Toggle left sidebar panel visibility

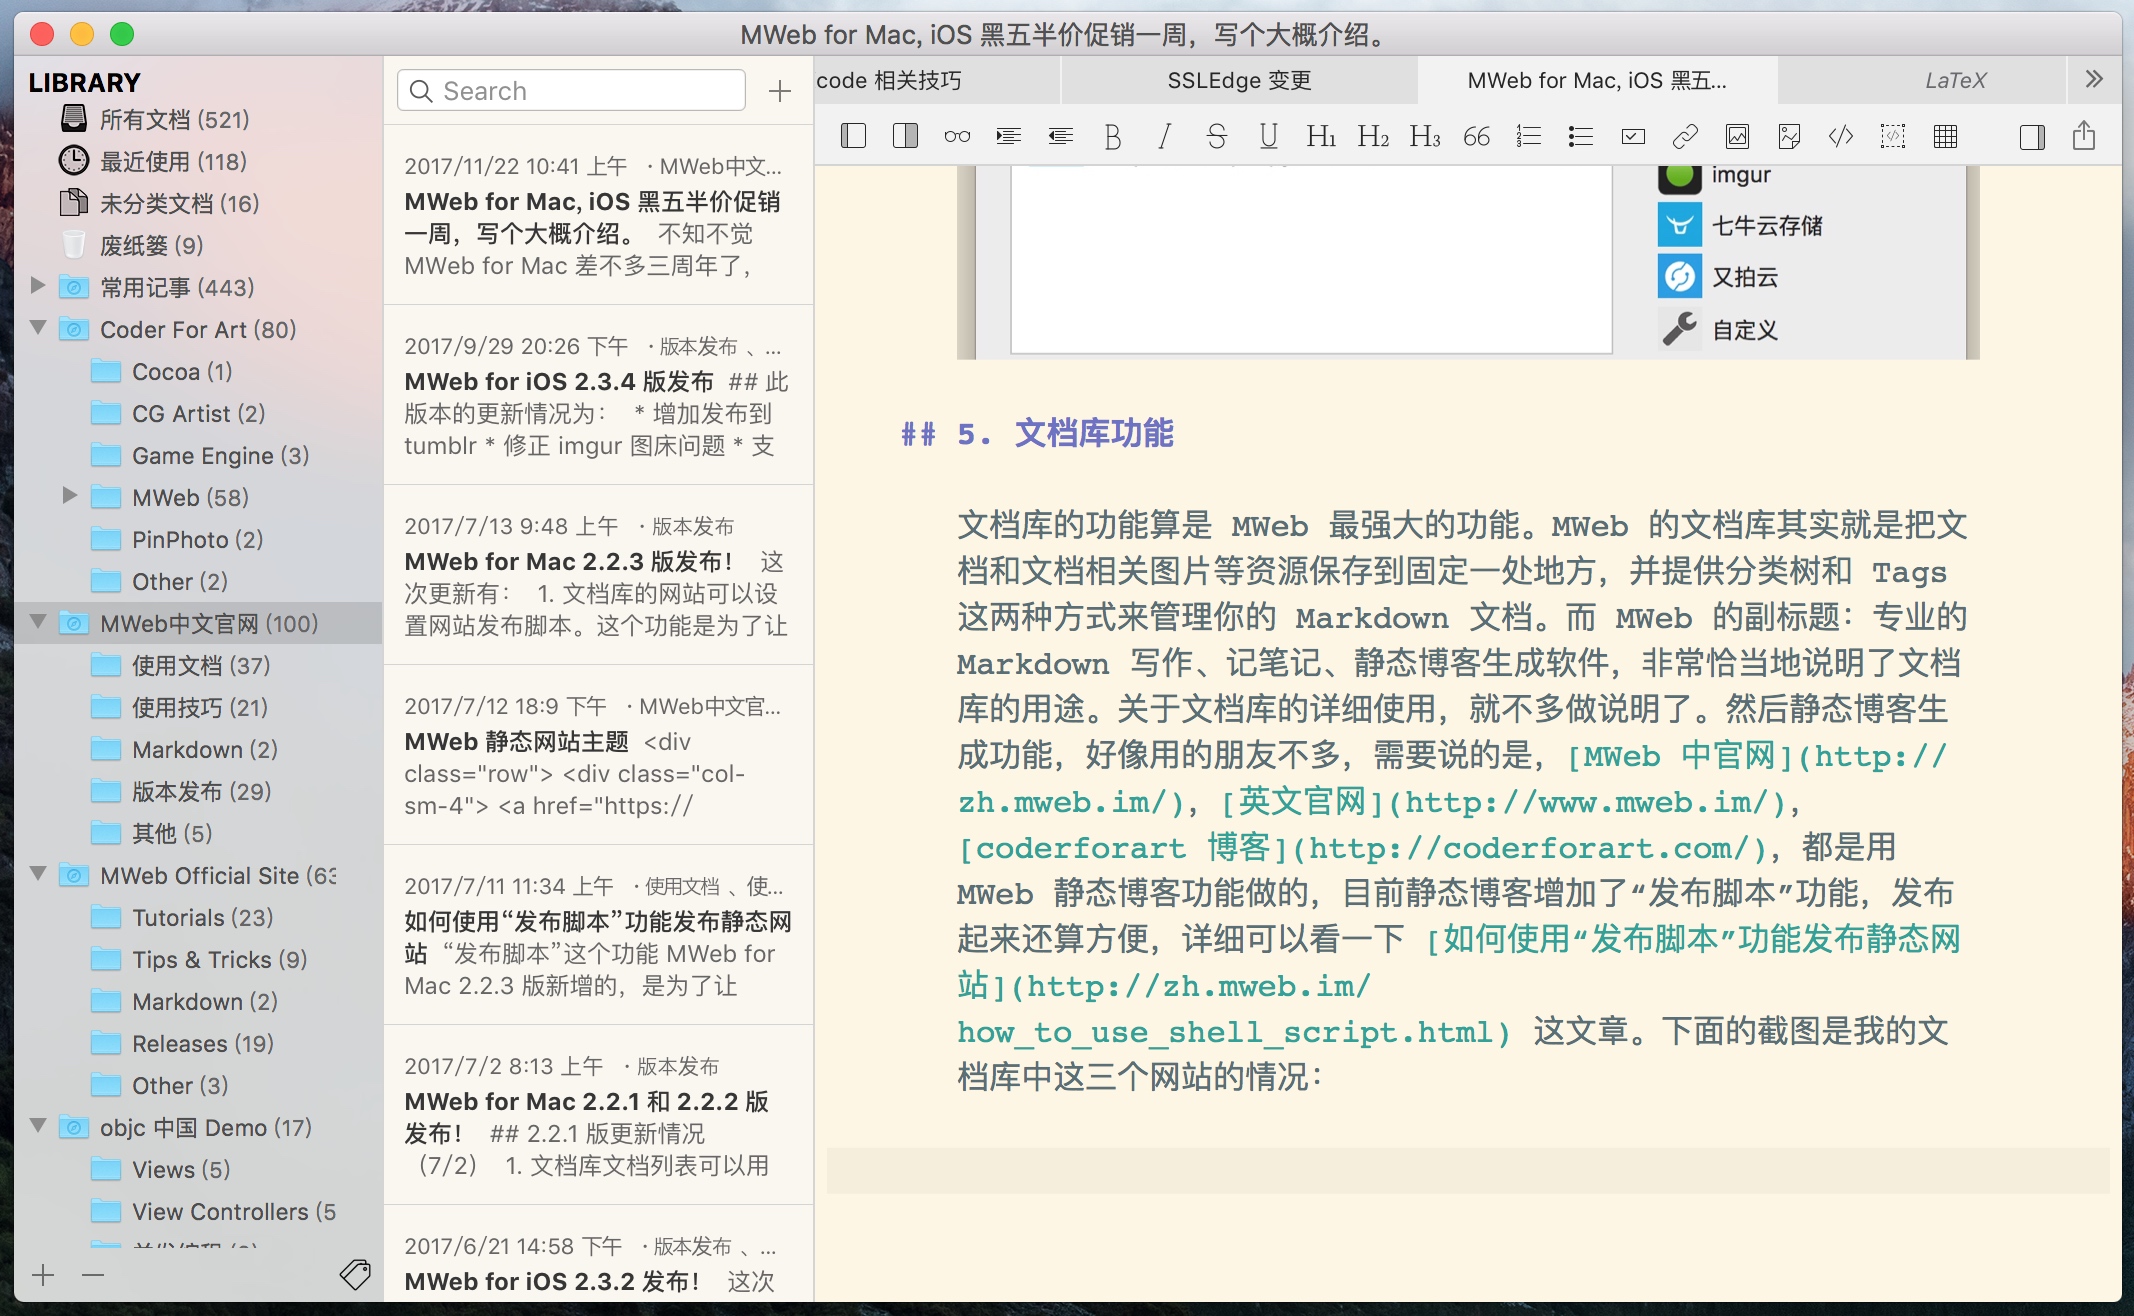pyautogui.click(x=853, y=136)
